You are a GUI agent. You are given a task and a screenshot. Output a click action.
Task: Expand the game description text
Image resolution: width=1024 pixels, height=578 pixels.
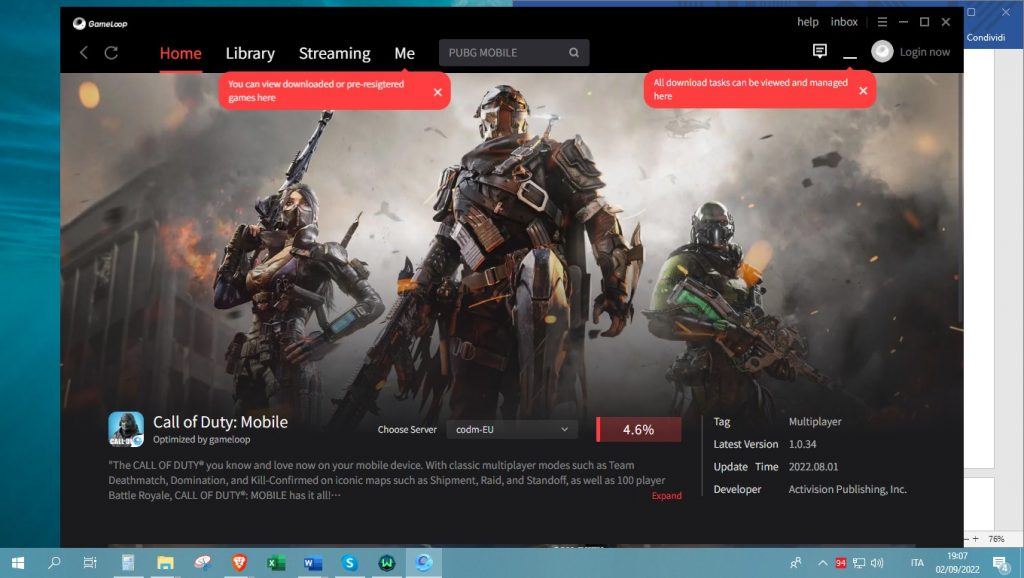[667, 495]
